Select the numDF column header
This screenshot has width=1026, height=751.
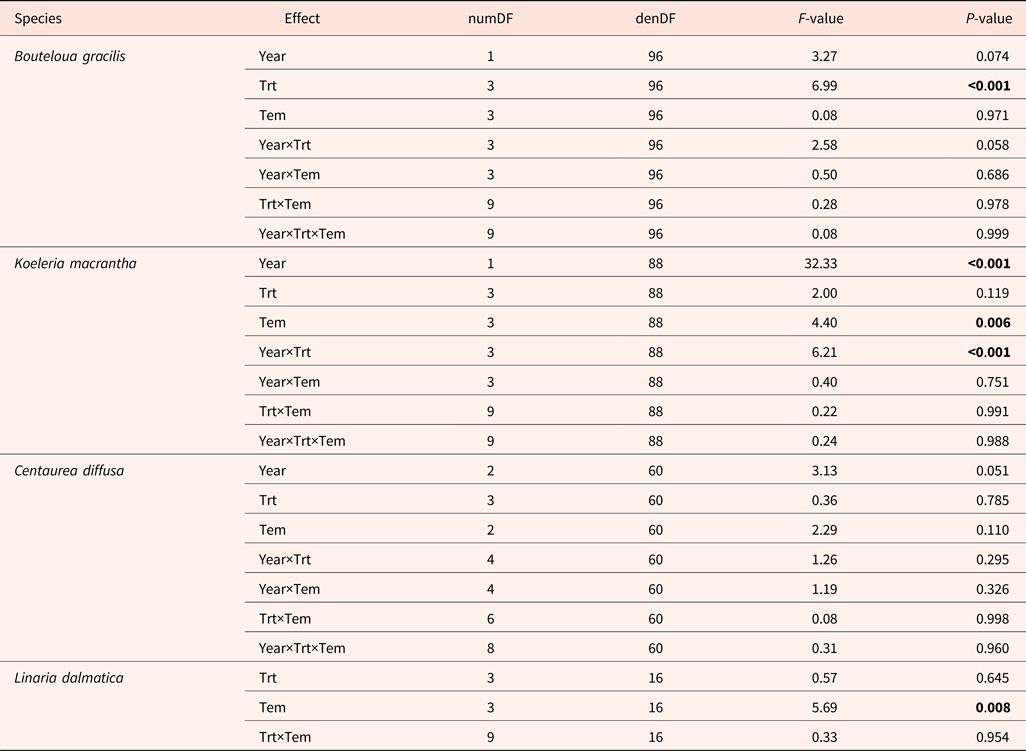[490, 18]
